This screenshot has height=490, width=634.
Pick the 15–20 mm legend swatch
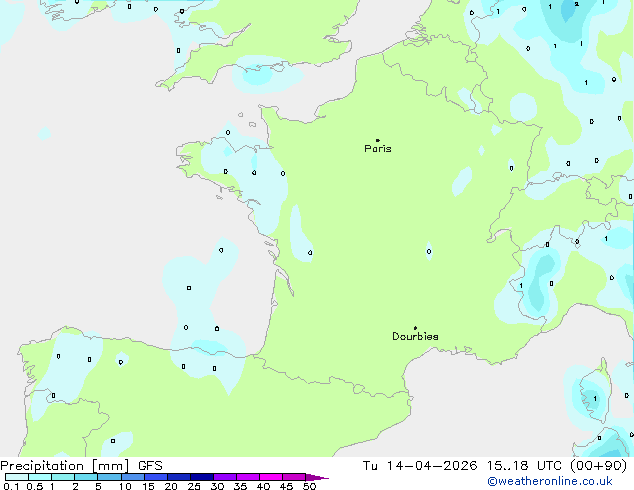pos(156,477)
